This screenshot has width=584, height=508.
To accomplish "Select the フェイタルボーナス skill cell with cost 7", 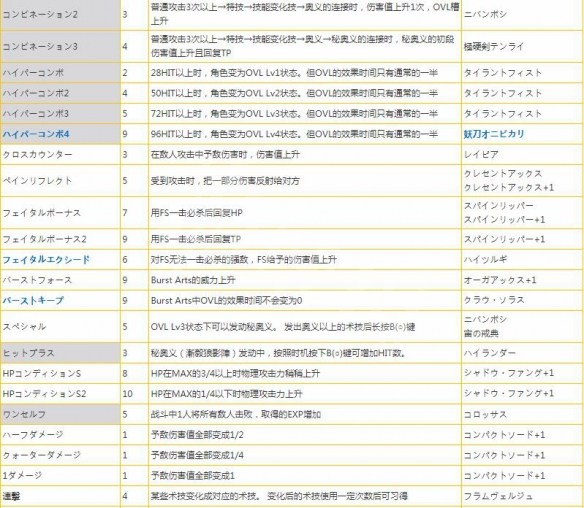I will pos(60,213).
